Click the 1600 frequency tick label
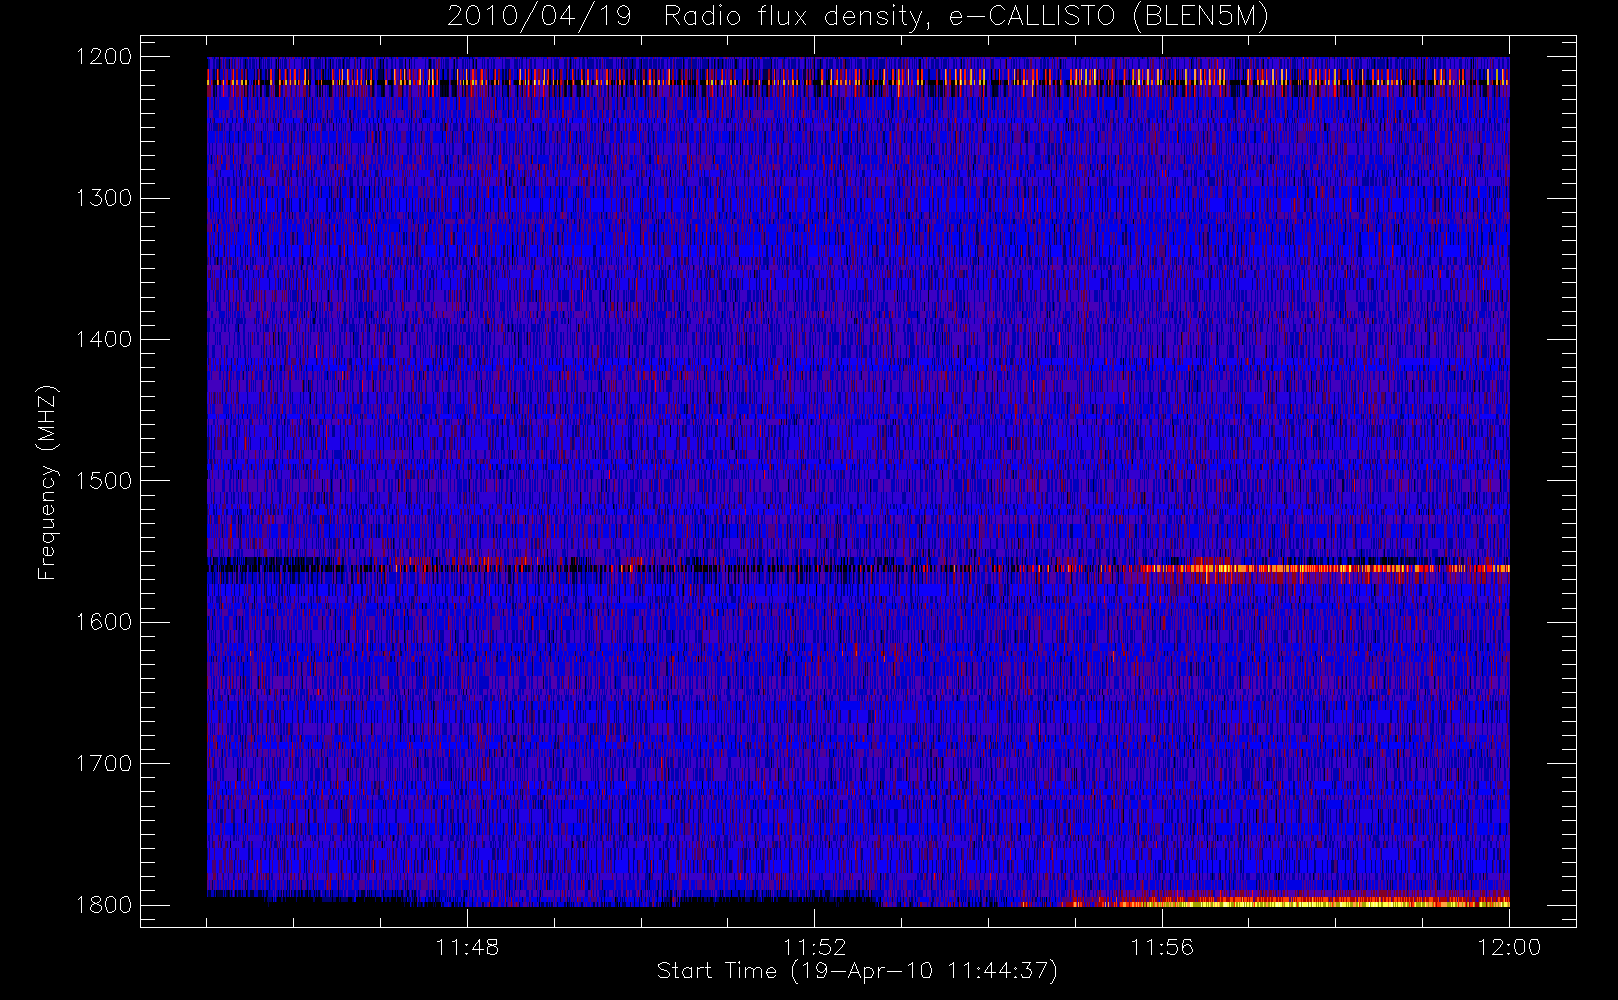 click(x=104, y=622)
